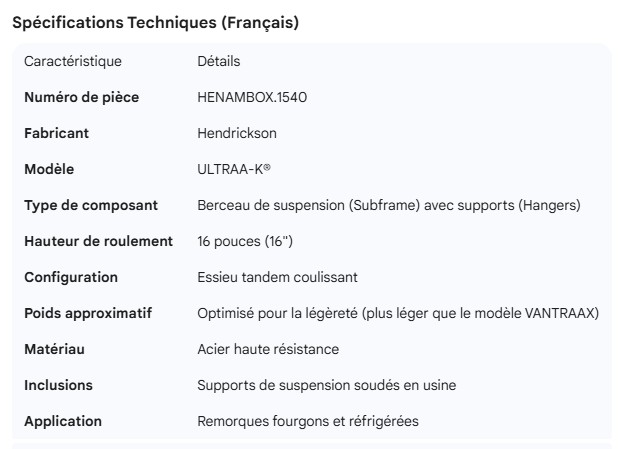The width and height of the screenshot is (627, 449).
Task: Select the 'Inclusions' row label
Action: 58,385
